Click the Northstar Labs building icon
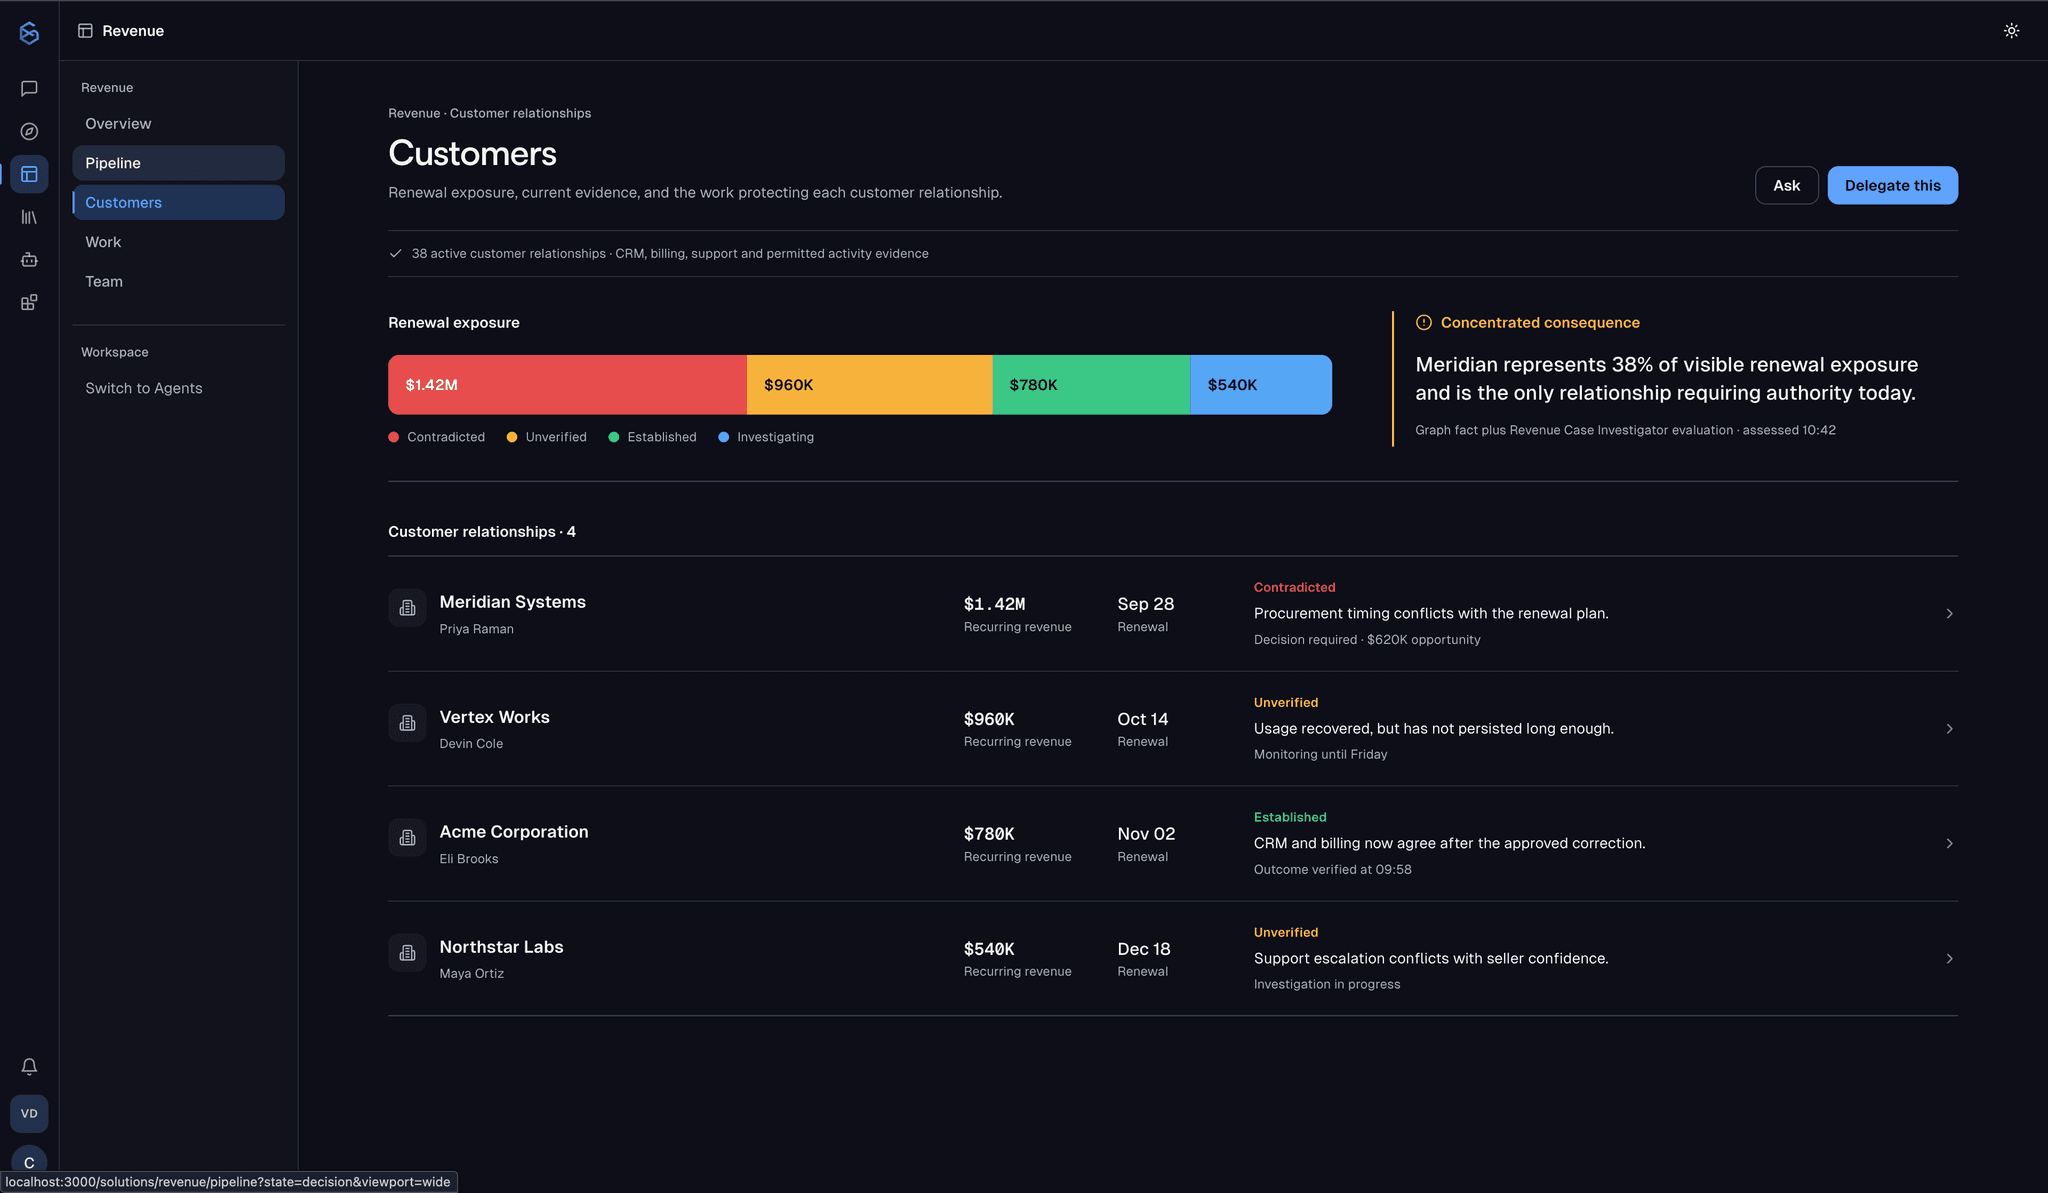Viewport: 2048px width, 1193px height. click(407, 953)
